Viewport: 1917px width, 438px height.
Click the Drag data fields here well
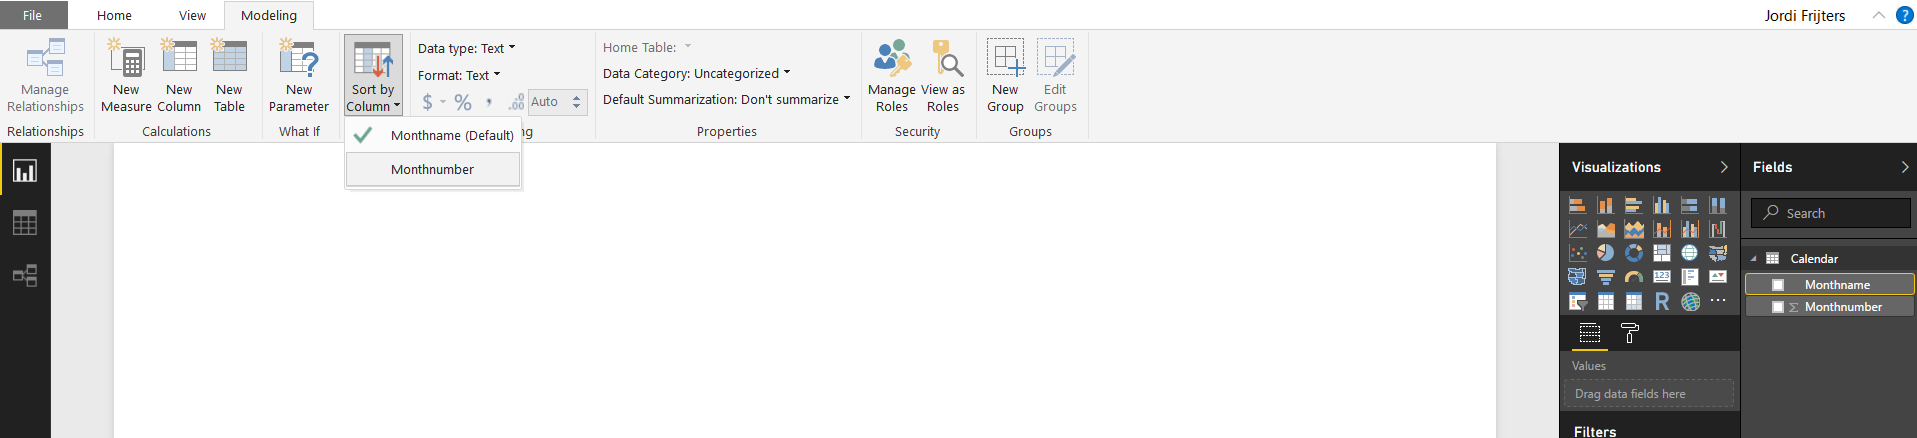(x=1649, y=394)
